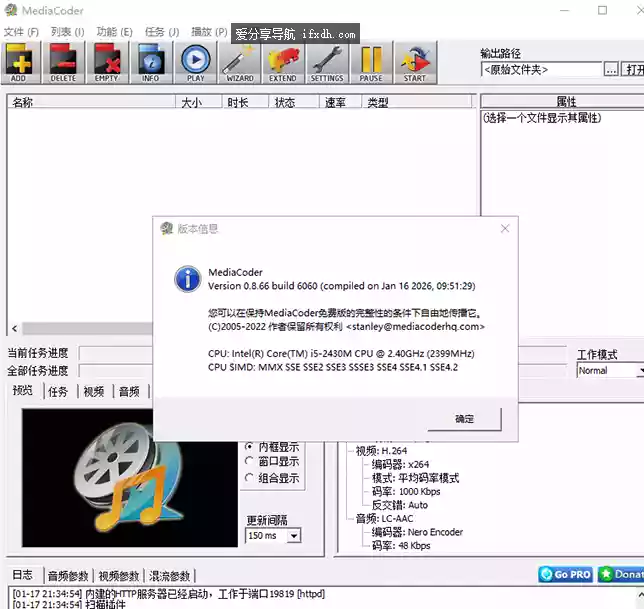Select the 编码器: Nero Encoder tree item

point(417,532)
